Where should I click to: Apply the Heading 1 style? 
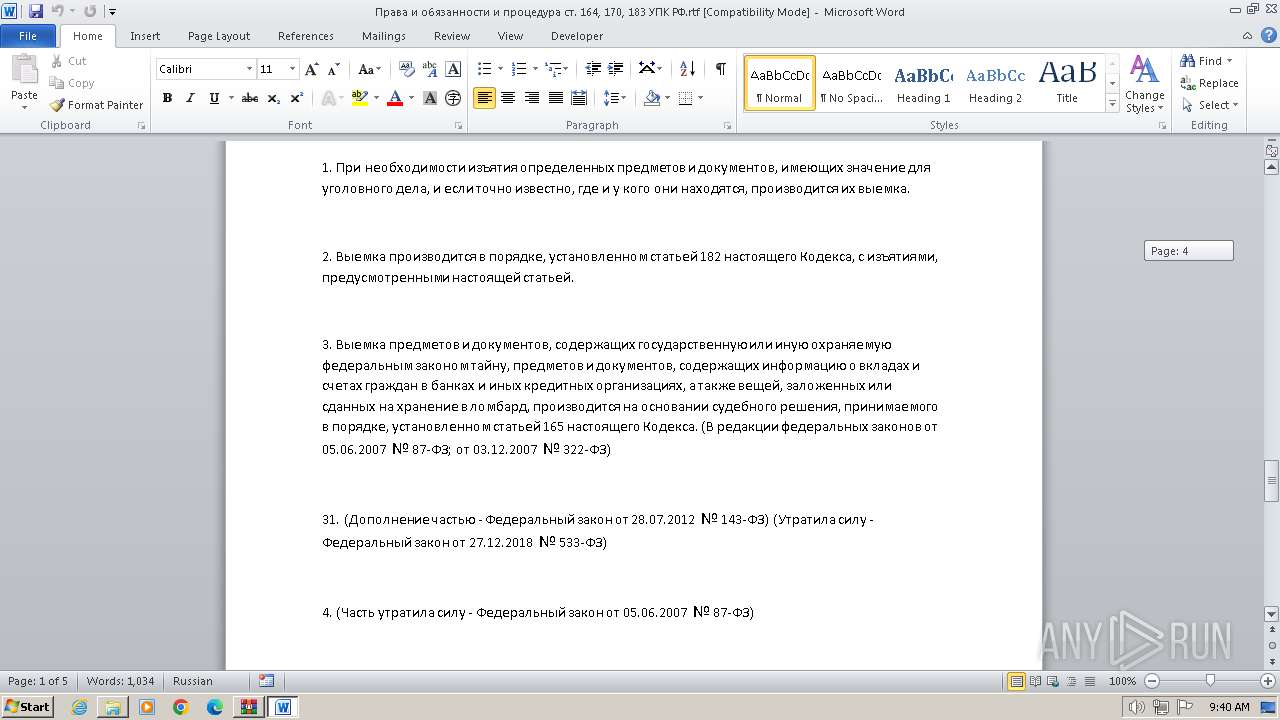coord(924,83)
